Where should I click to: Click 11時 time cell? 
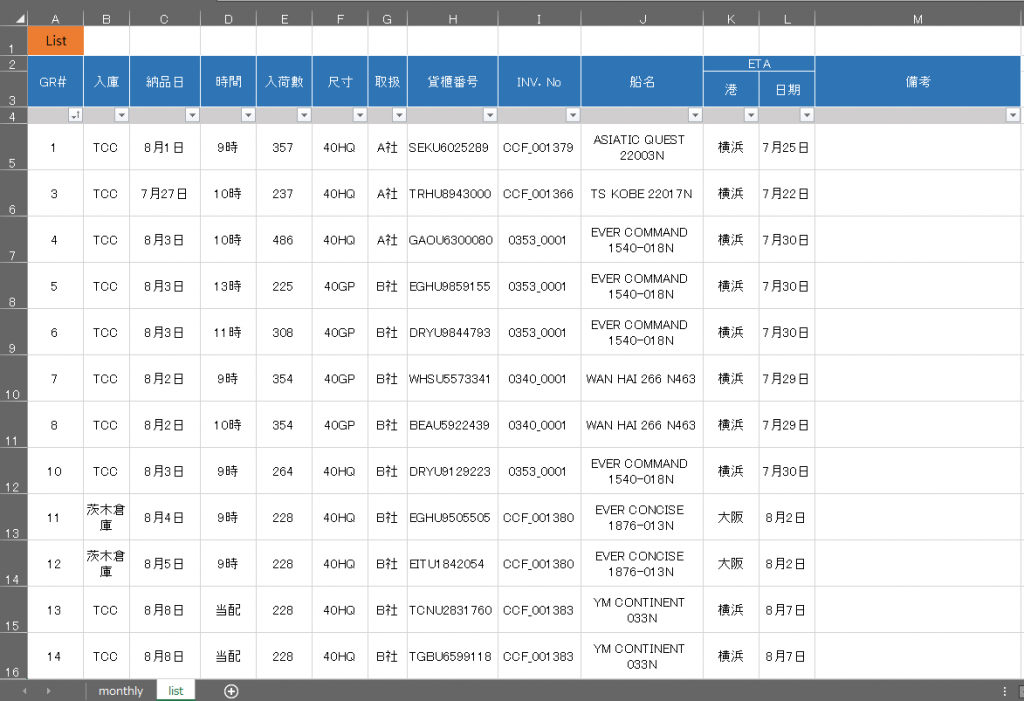(228, 333)
